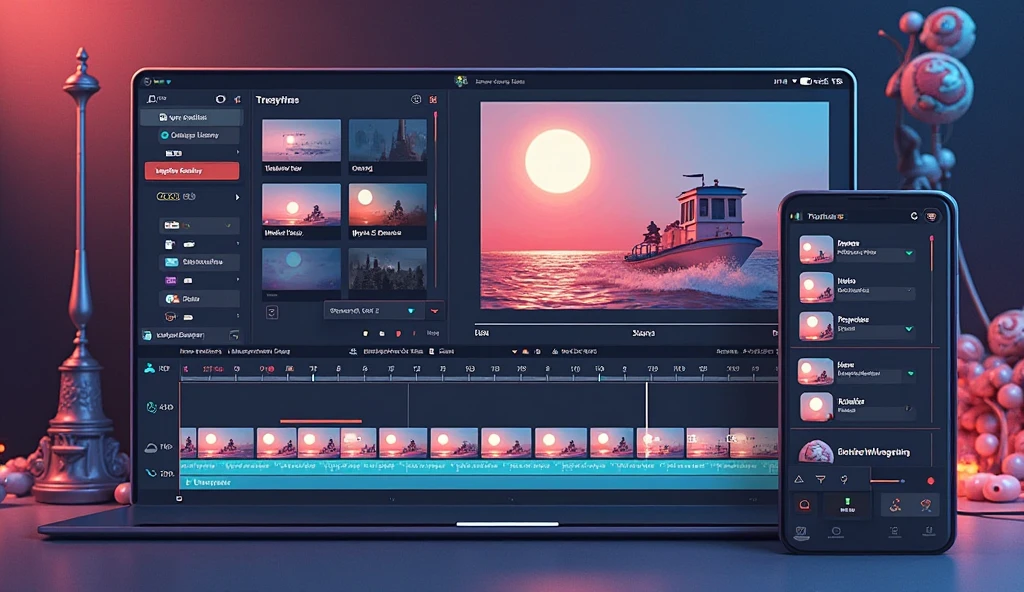The image size is (1024, 592).
Task: Click the red record dot on the phone
Action: pos(931,481)
